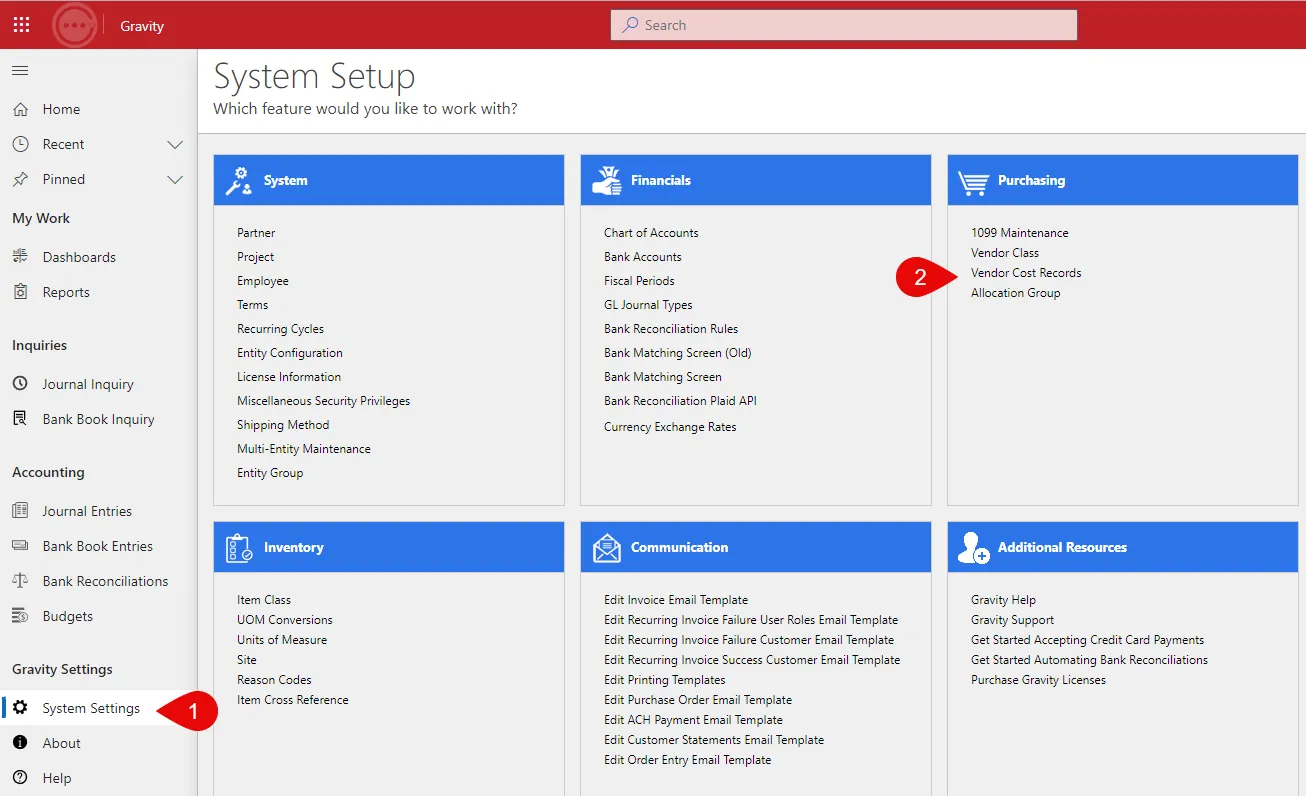Viewport: 1306px width, 796px height.
Task: Open 1099 Maintenance link
Action: 1020,233
